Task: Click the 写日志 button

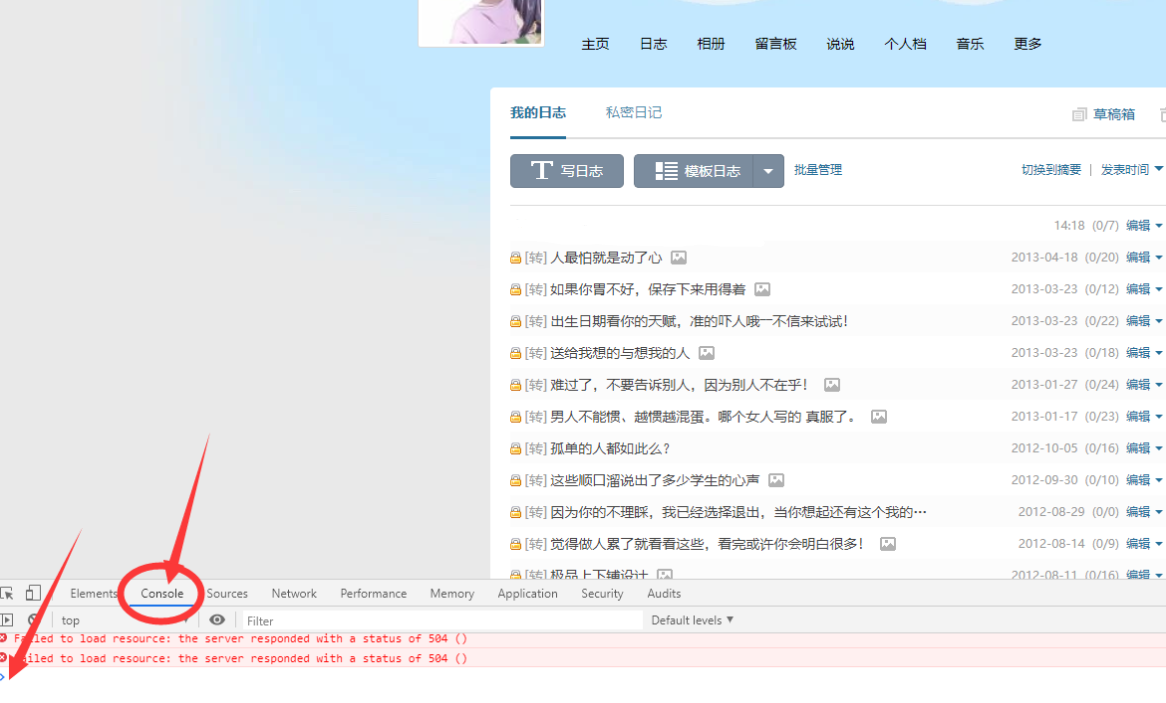Action: point(566,170)
